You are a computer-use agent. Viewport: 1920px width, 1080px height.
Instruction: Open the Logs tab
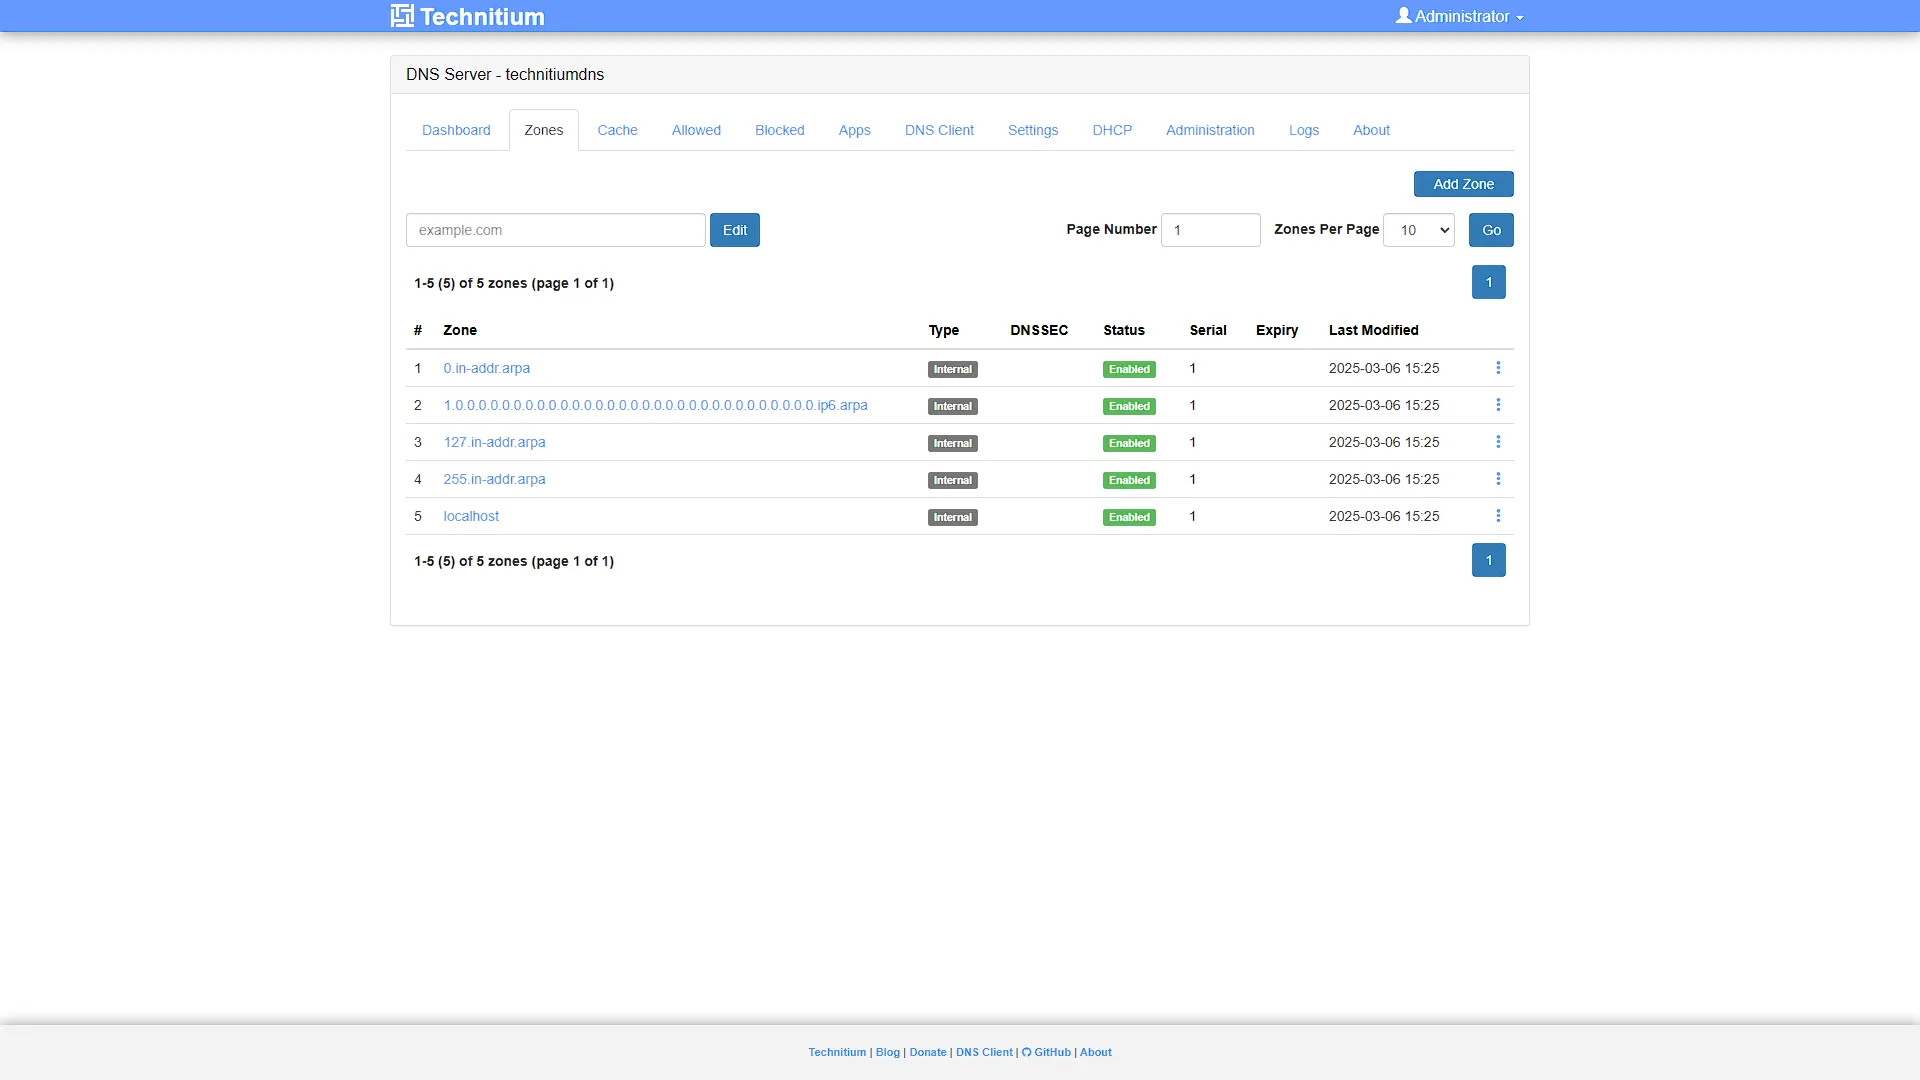(x=1304, y=130)
